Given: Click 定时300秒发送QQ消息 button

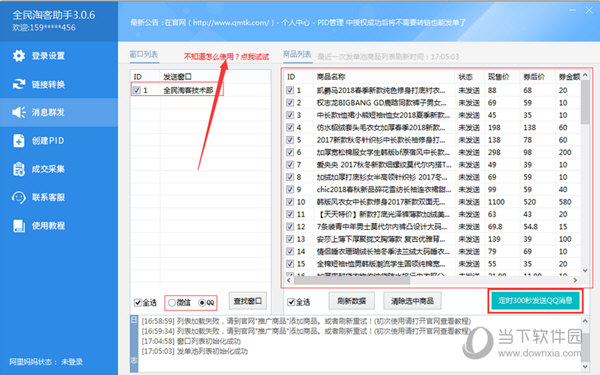Looking at the screenshot, I should tap(535, 300).
